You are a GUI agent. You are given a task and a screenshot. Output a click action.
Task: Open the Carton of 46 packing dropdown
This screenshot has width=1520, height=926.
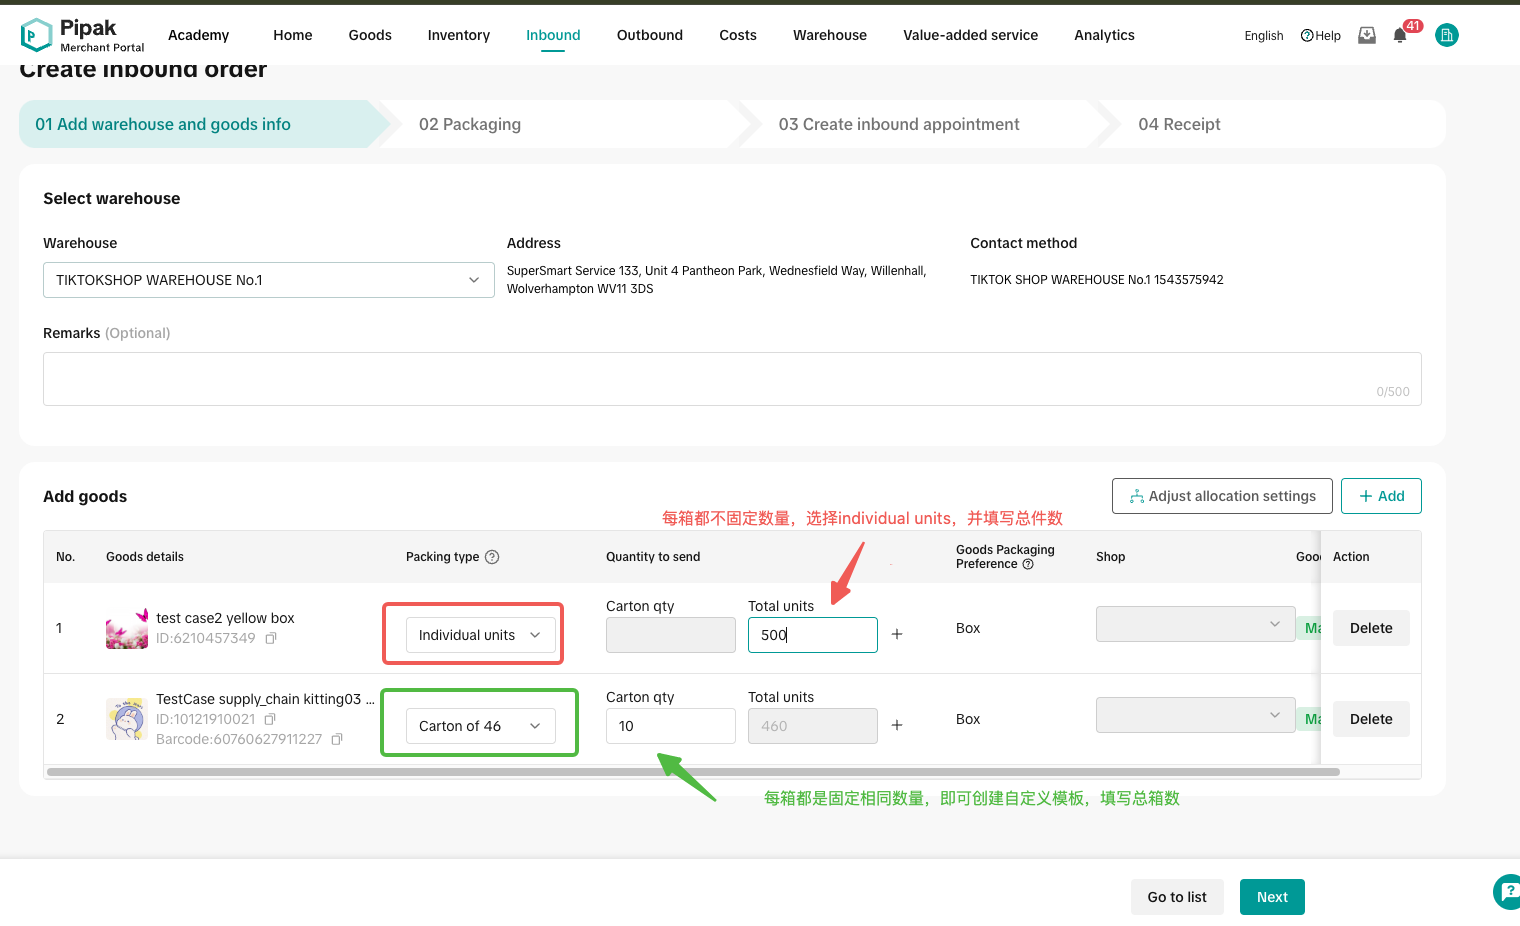tap(480, 726)
